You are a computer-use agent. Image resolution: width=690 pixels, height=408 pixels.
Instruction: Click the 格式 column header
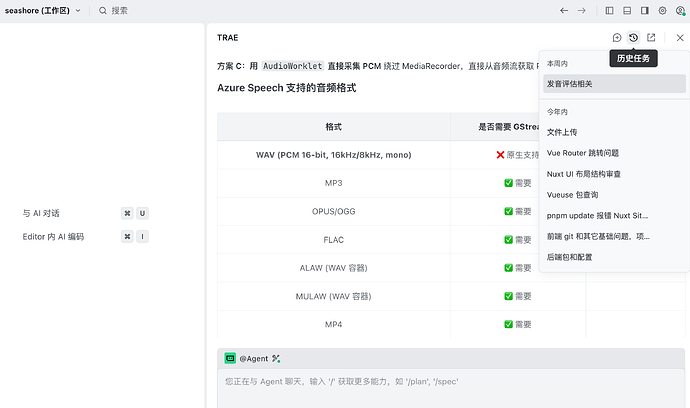(x=334, y=127)
